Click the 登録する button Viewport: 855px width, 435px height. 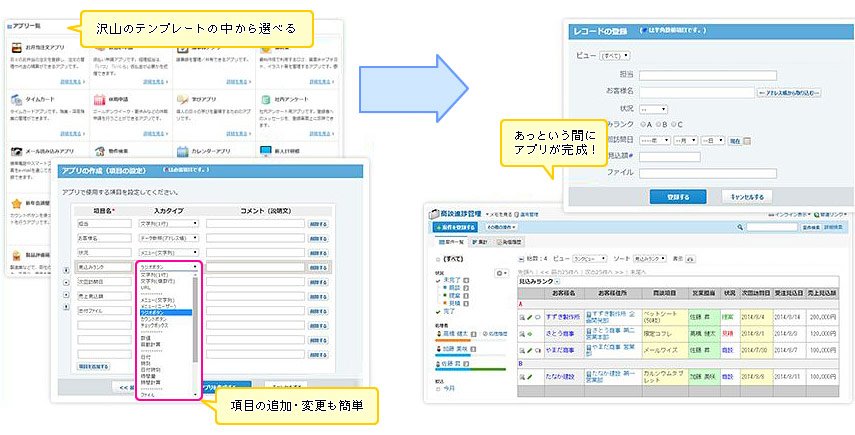[x=678, y=197]
